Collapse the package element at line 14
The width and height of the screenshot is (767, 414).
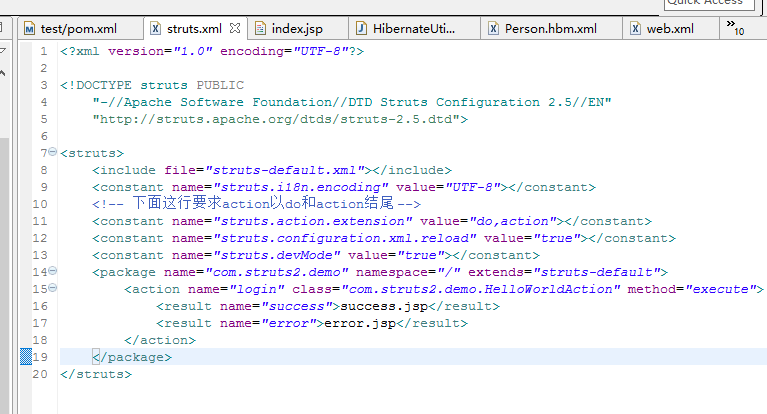[x=53, y=271]
